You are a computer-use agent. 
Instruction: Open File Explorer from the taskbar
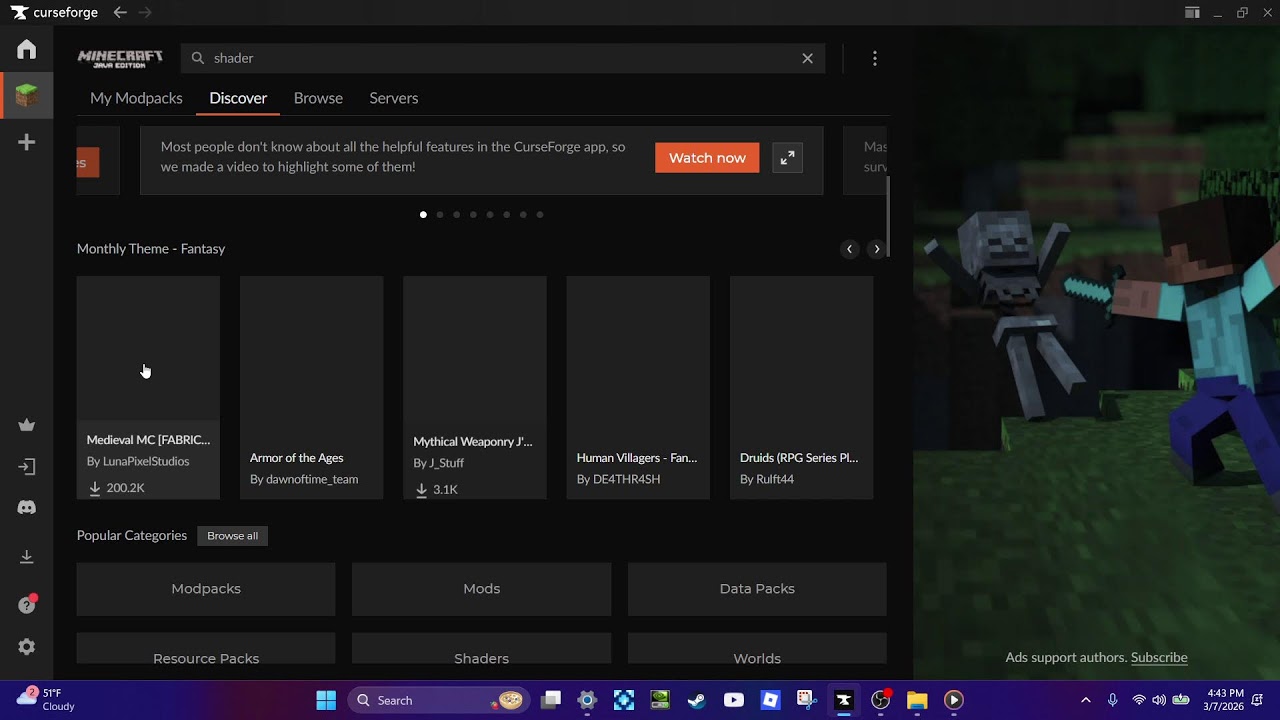point(917,700)
